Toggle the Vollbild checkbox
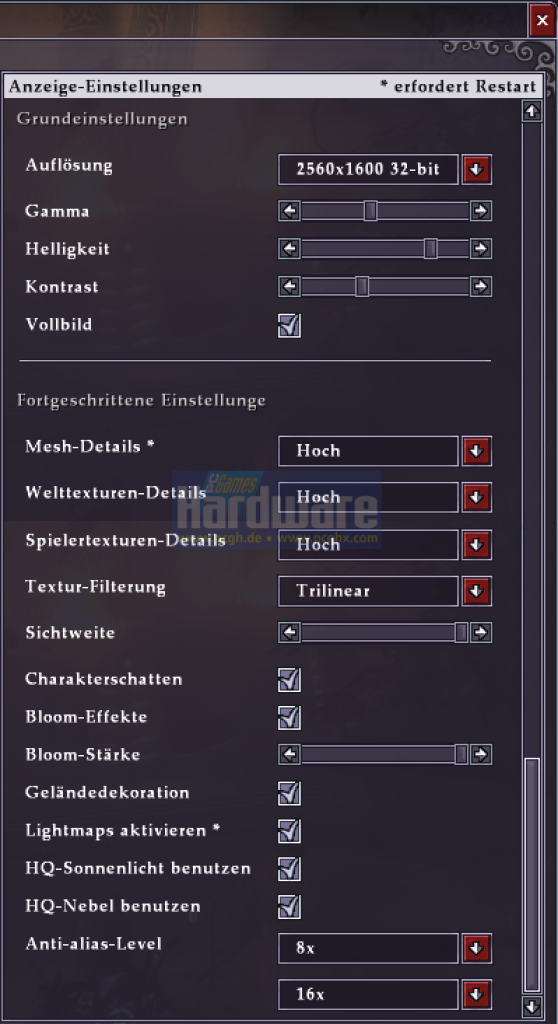Viewport: 558px width, 1024px height. [x=289, y=325]
